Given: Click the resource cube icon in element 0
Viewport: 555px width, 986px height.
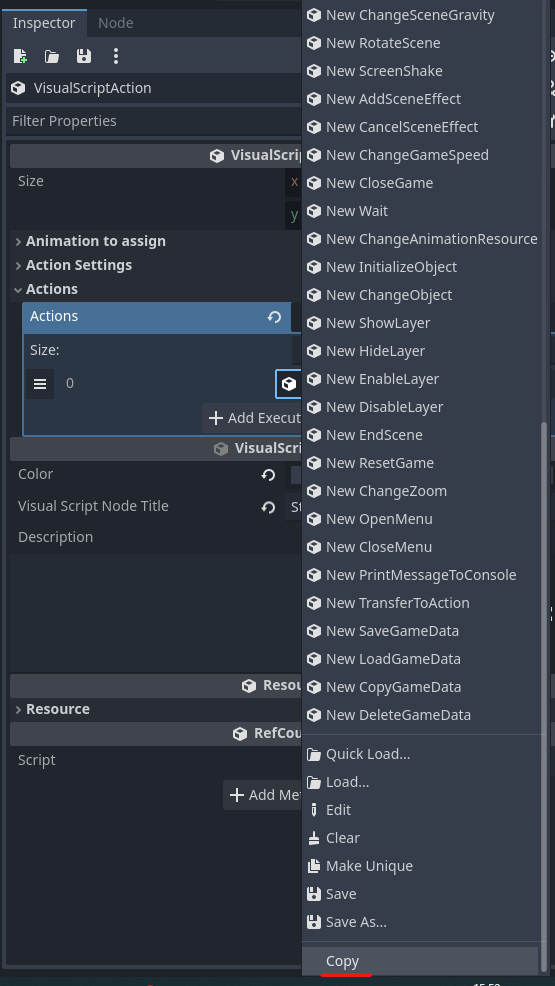Looking at the screenshot, I should 288,384.
